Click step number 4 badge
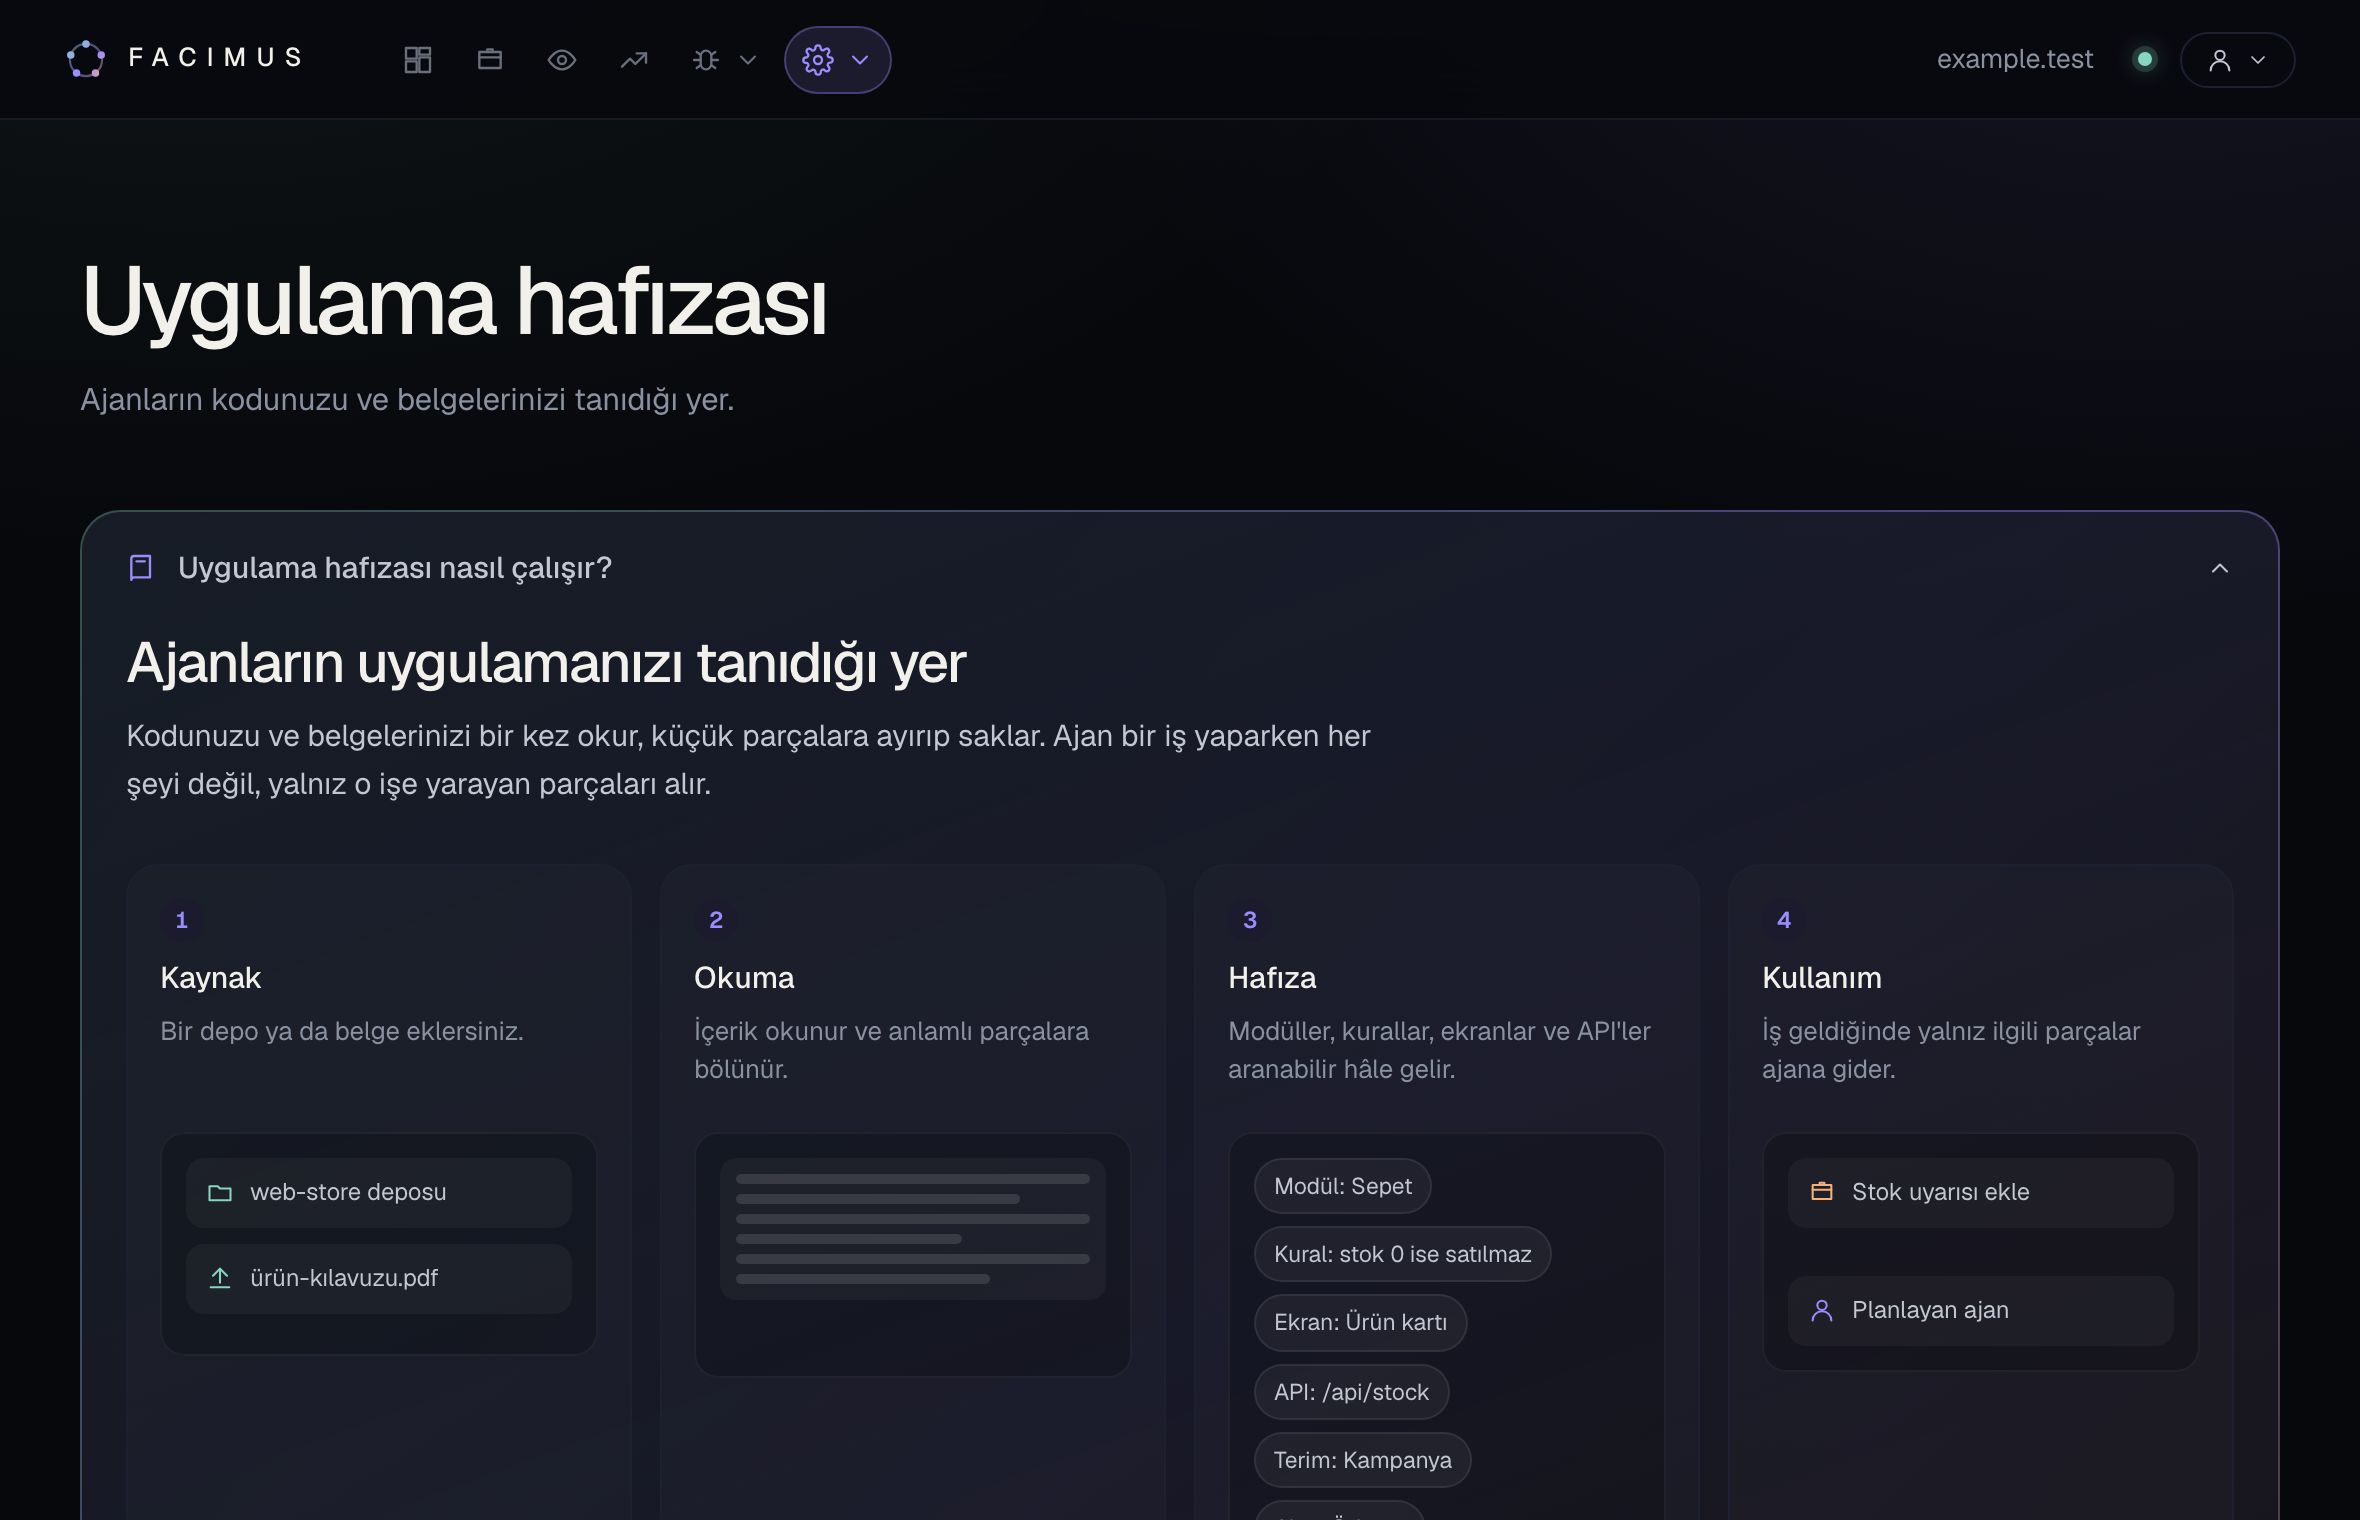 click(x=1784, y=920)
